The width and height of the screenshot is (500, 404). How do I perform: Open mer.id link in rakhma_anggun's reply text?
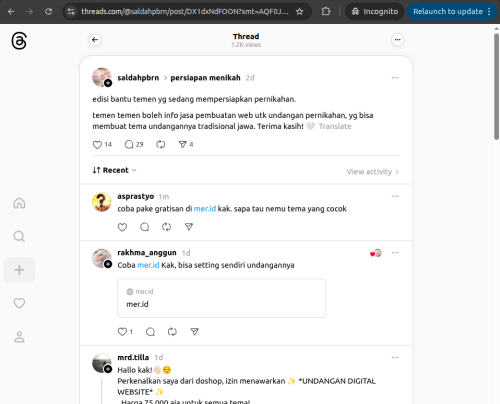coord(148,265)
